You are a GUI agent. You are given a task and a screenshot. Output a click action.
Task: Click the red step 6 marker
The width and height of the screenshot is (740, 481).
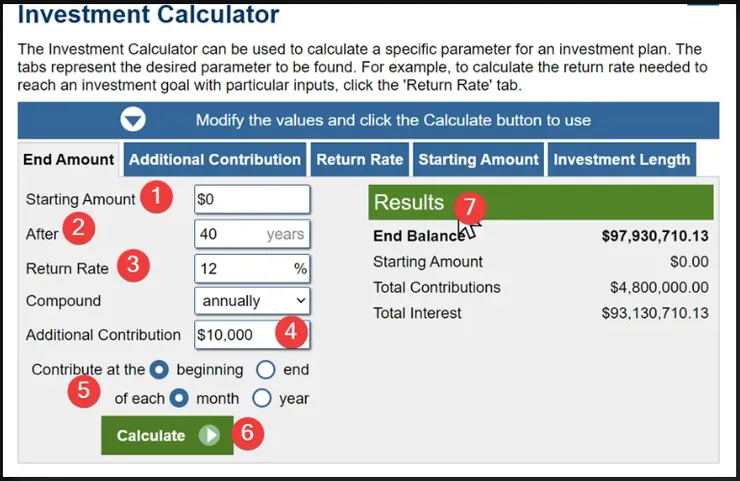point(250,435)
